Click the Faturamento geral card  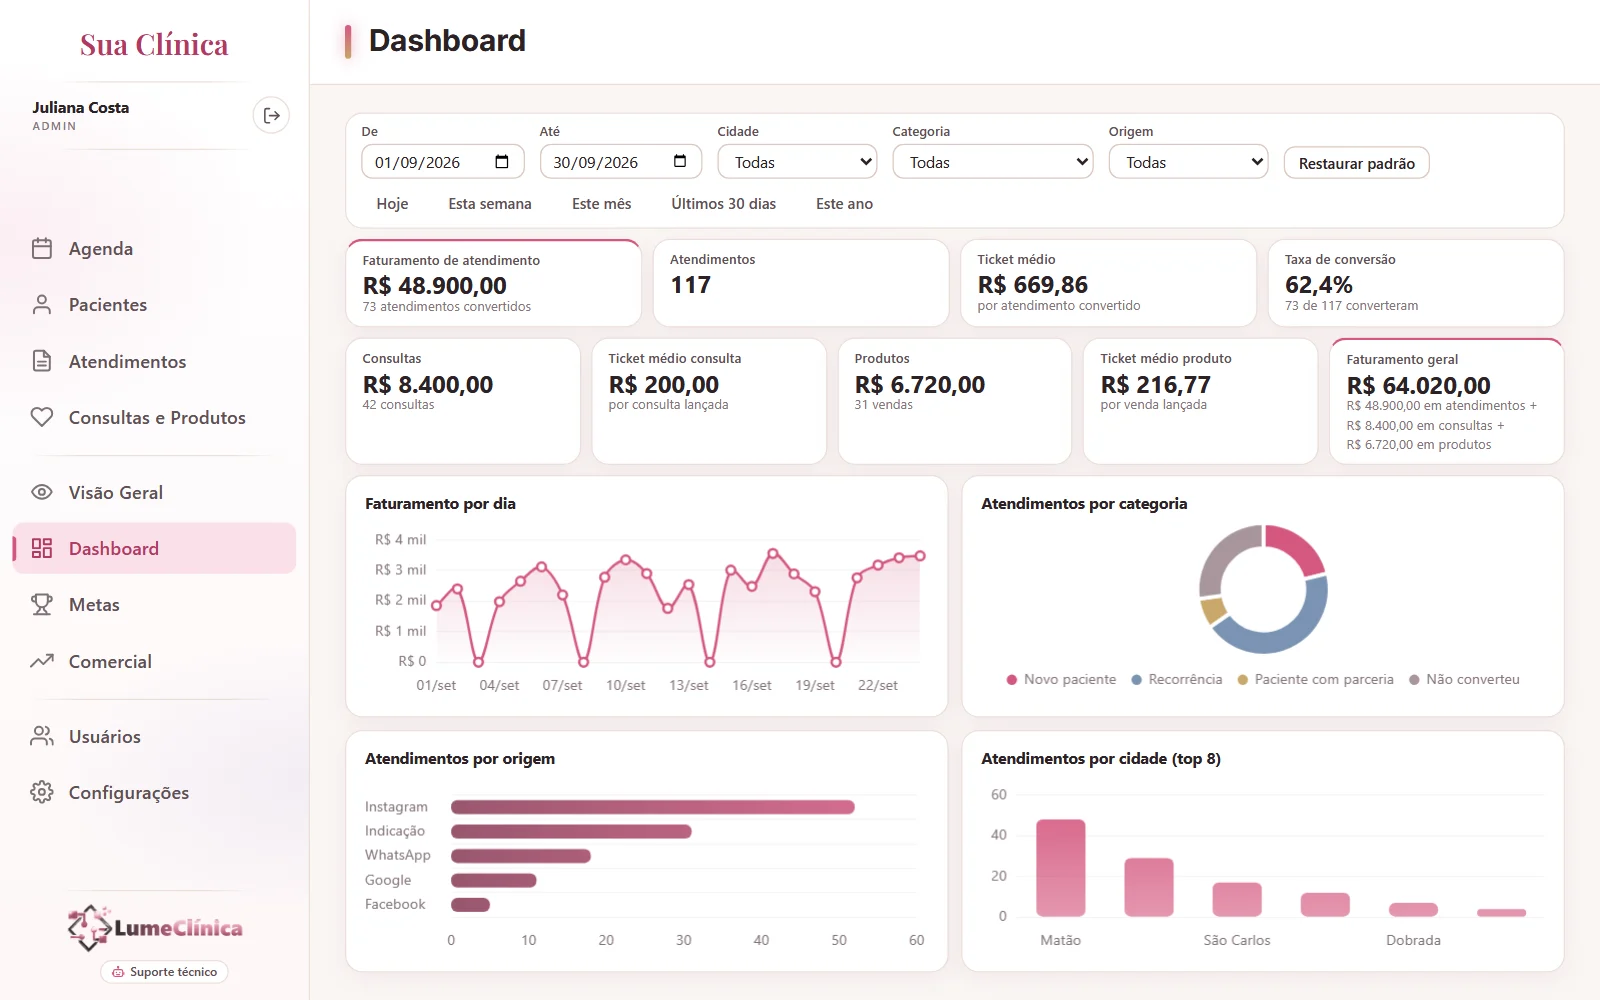point(1446,401)
